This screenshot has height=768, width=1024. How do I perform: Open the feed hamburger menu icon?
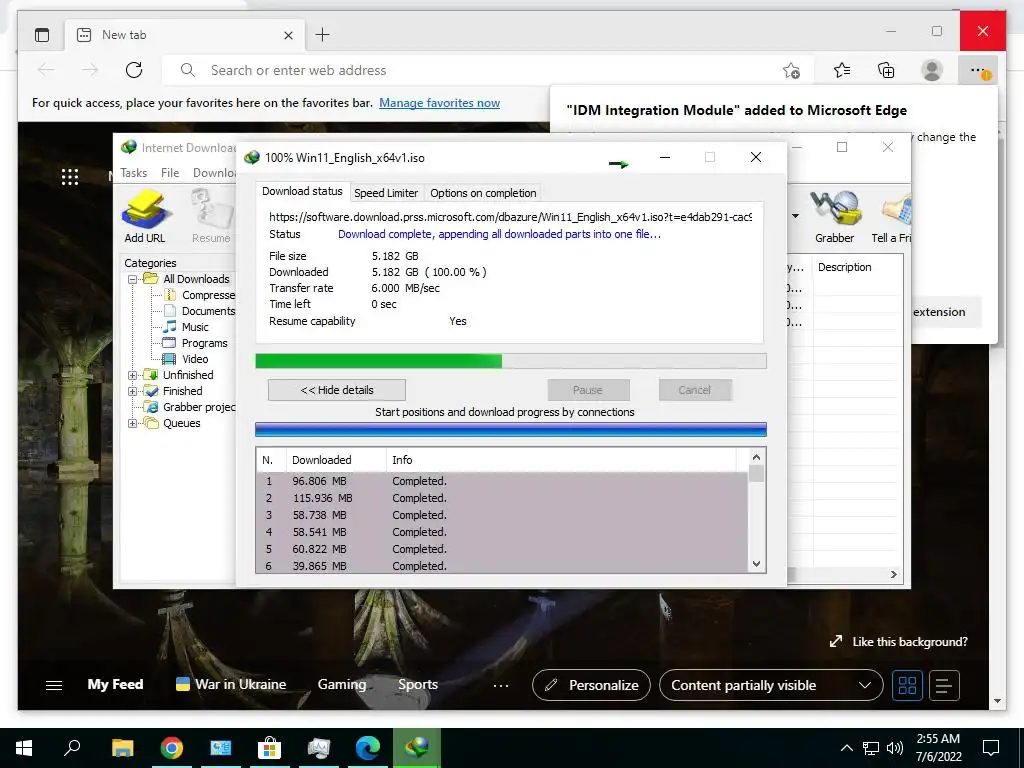point(54,685)
